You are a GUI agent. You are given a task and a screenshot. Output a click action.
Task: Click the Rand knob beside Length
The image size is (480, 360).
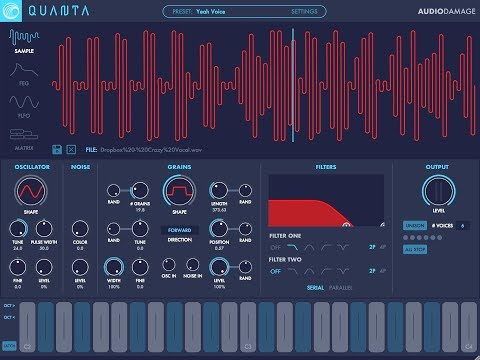point(245,191)
